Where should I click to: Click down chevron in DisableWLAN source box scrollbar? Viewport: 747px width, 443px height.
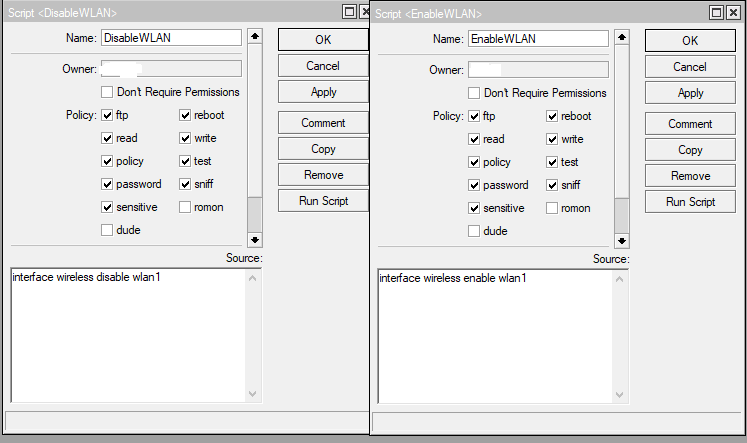click(252, 393)
